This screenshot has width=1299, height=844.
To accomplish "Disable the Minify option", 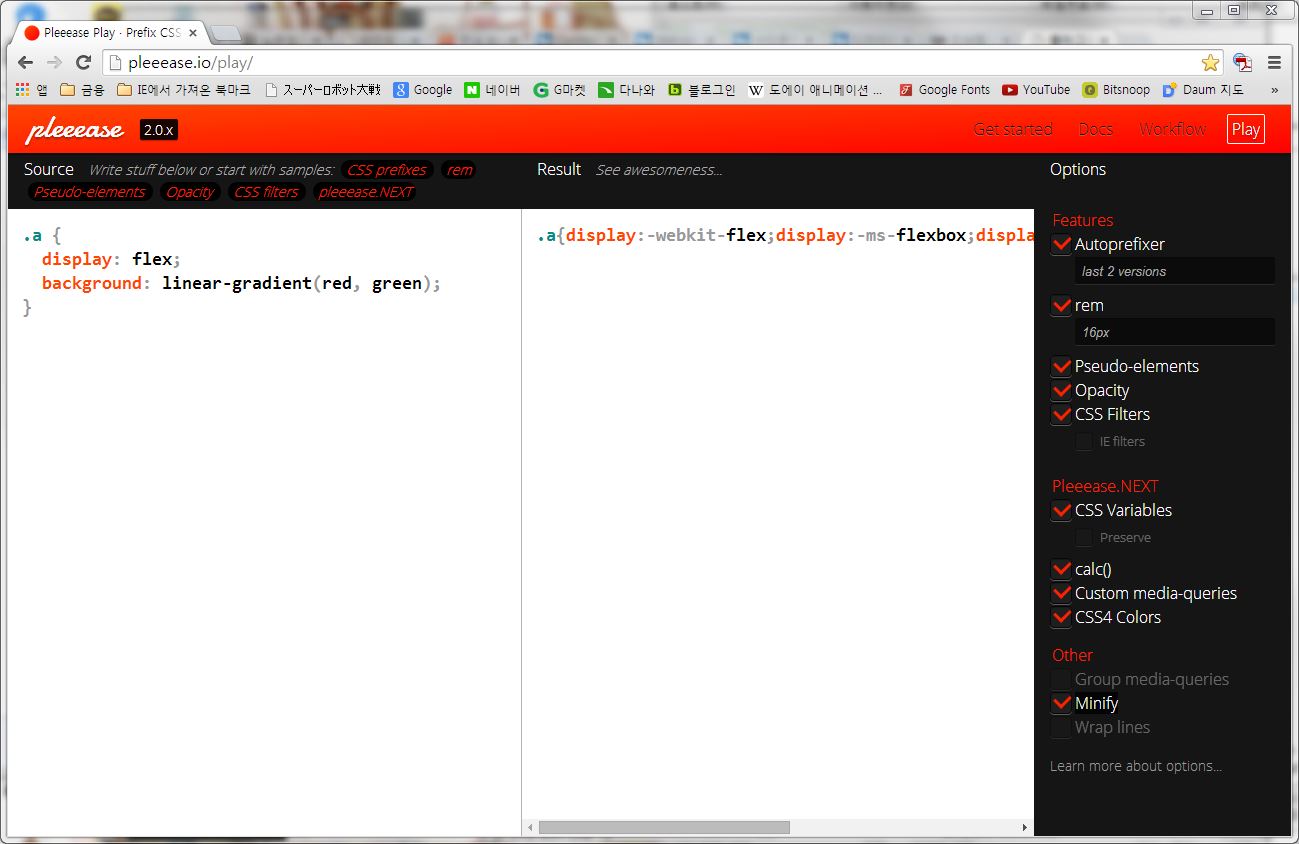I will pyautogui.click(x=1060, y=702).
